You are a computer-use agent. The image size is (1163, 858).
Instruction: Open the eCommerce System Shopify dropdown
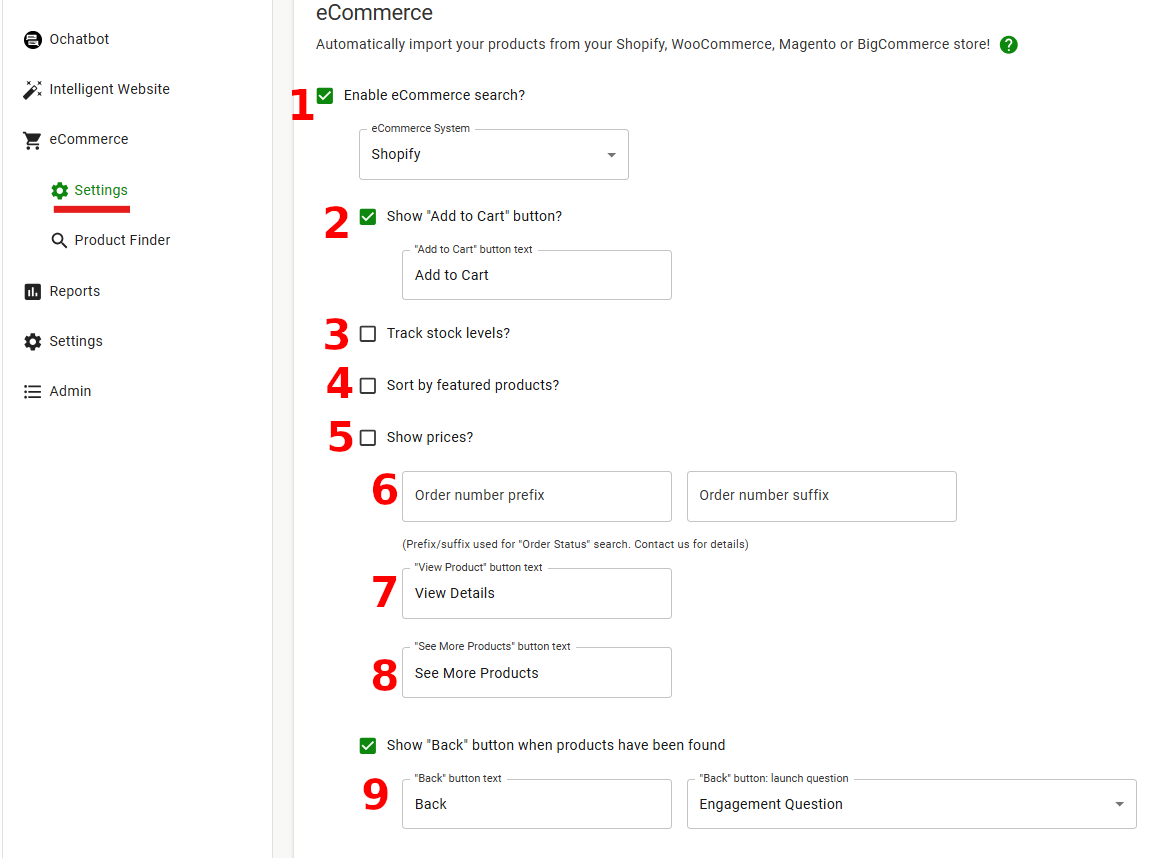tap(494, 155)
